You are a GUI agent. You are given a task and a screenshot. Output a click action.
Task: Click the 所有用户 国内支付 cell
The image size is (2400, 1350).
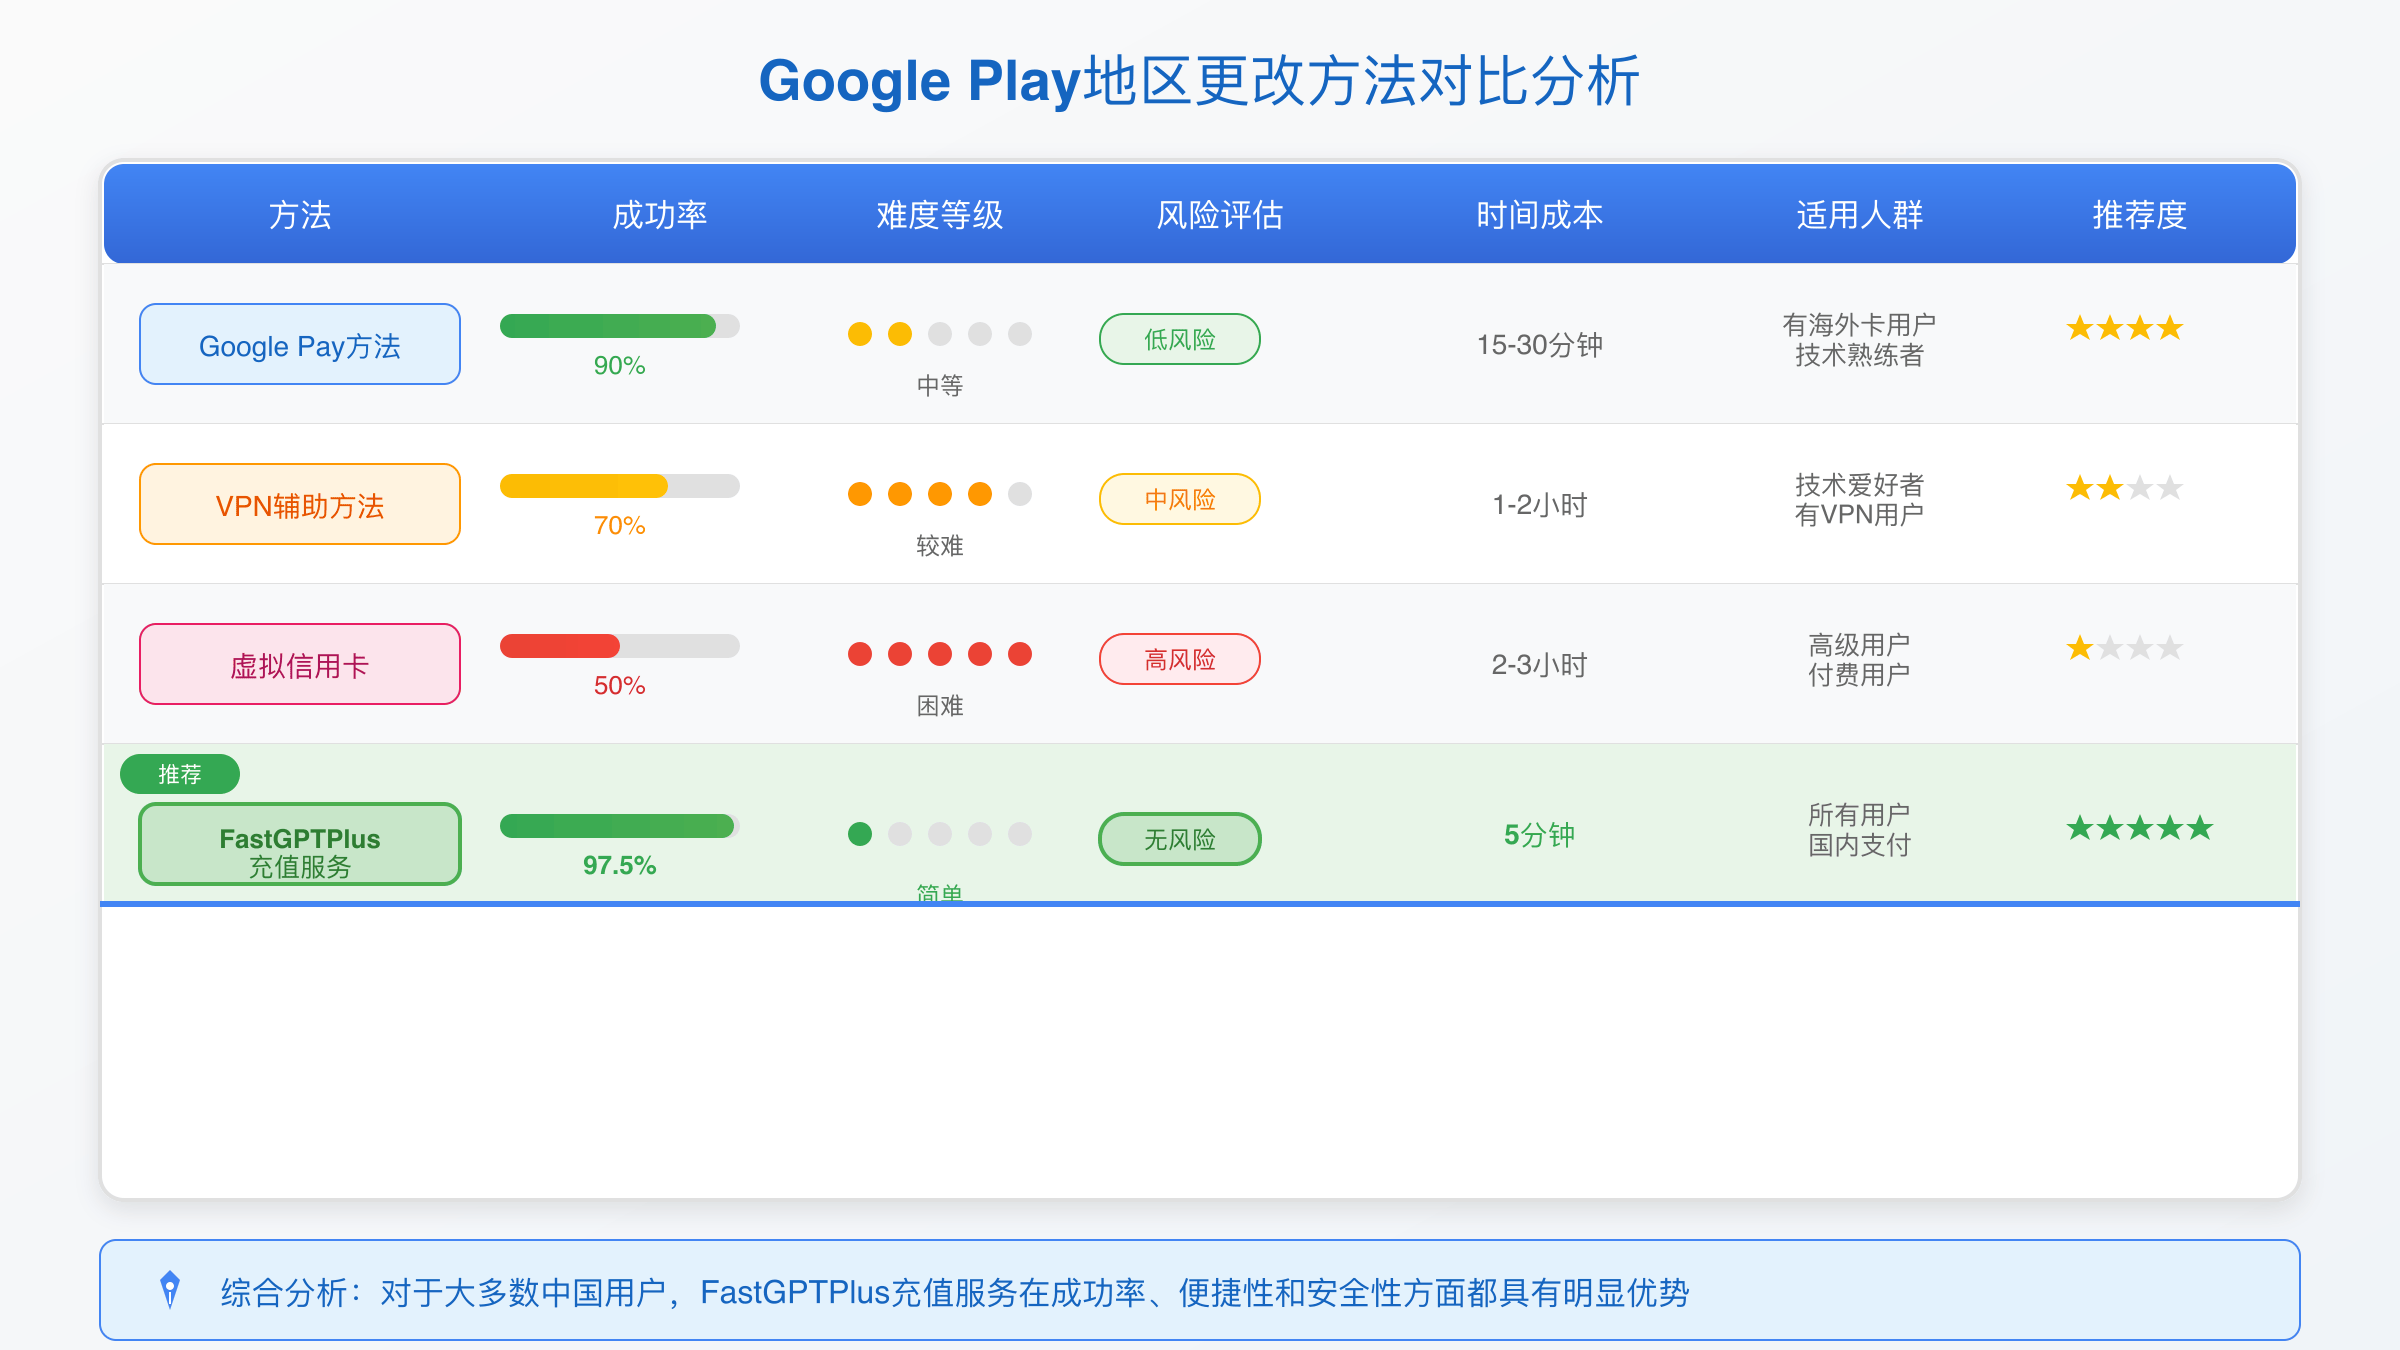(1860, 830)
